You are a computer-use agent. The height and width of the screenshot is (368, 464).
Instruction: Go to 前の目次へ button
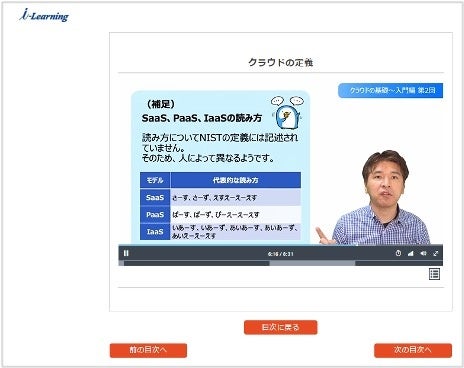pos(148,350)
